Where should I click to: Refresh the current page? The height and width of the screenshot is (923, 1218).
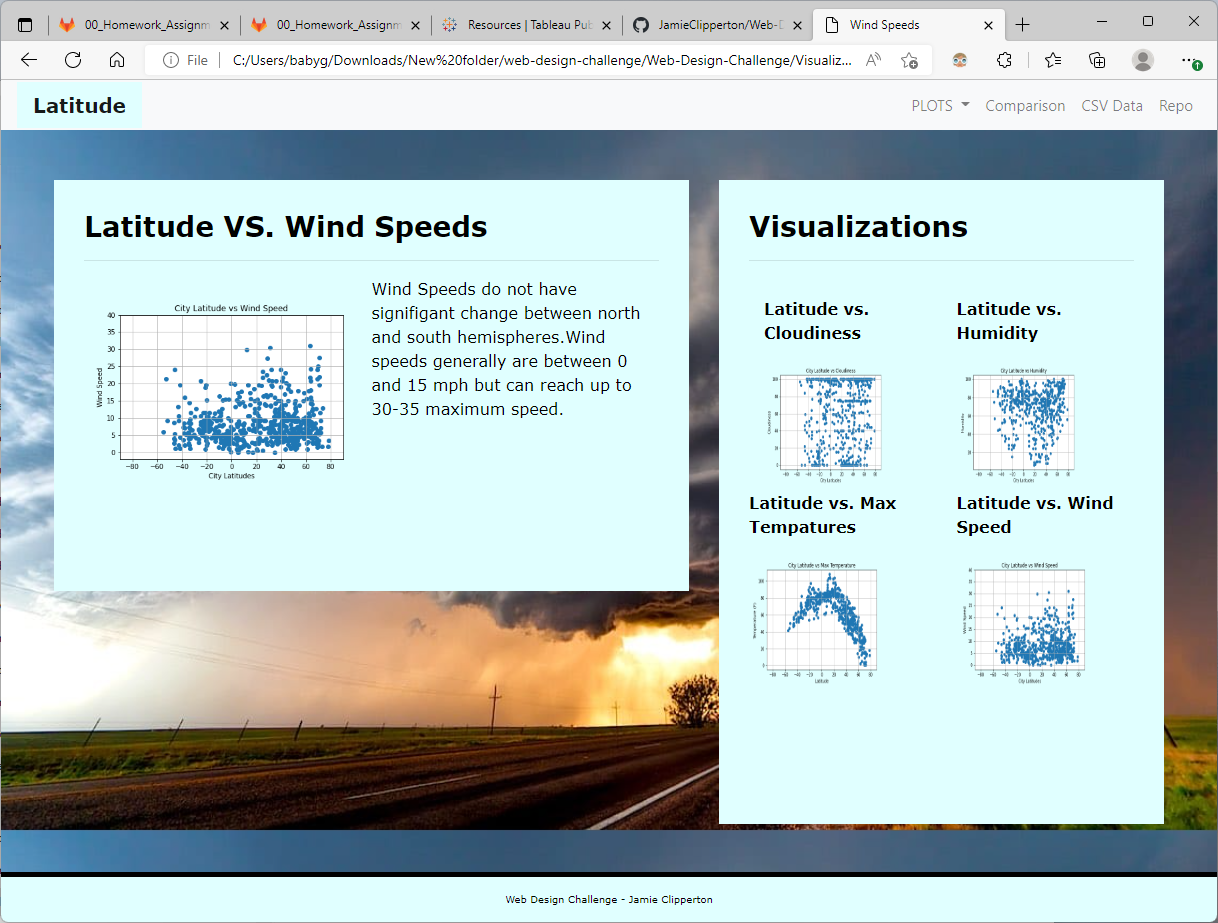click(x=73, y=60)
